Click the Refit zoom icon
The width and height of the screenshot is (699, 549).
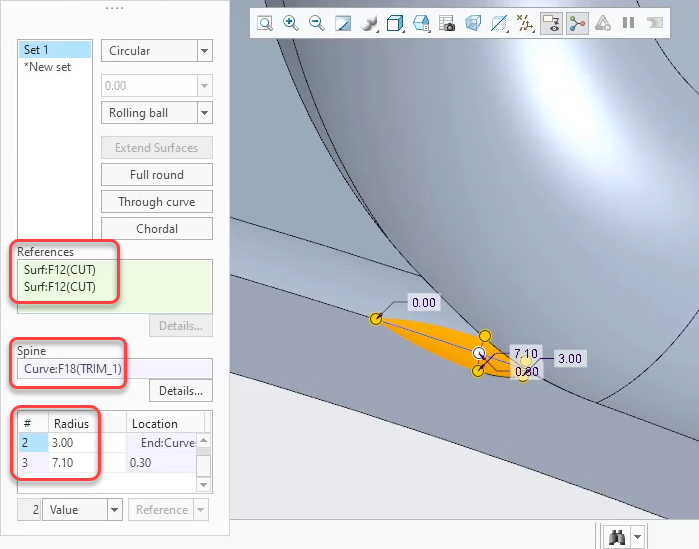(x=265, y=22)
